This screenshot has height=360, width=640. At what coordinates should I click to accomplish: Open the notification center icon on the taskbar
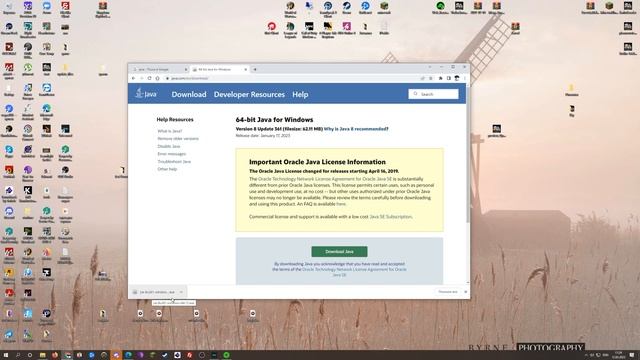pyautogui.click(x=632, y=355)
